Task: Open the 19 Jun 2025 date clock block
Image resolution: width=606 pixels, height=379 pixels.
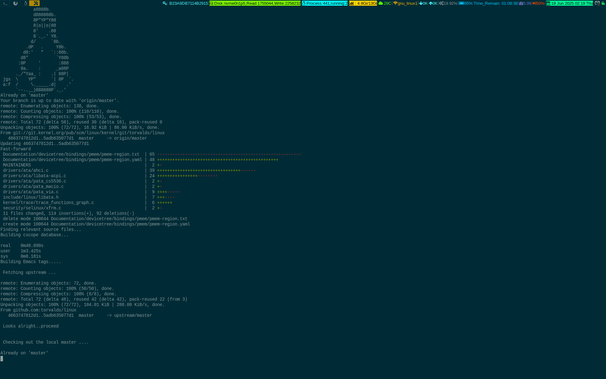Action: click(570, 3)
